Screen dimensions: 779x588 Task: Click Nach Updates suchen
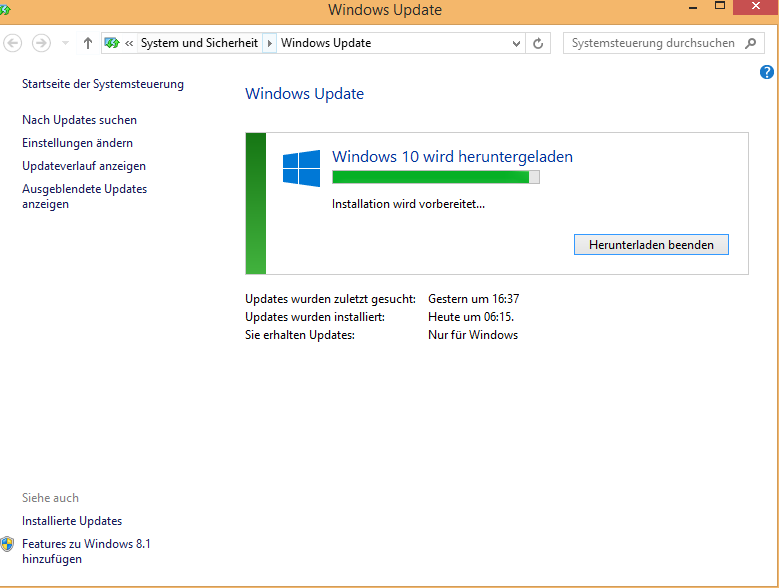79,120
